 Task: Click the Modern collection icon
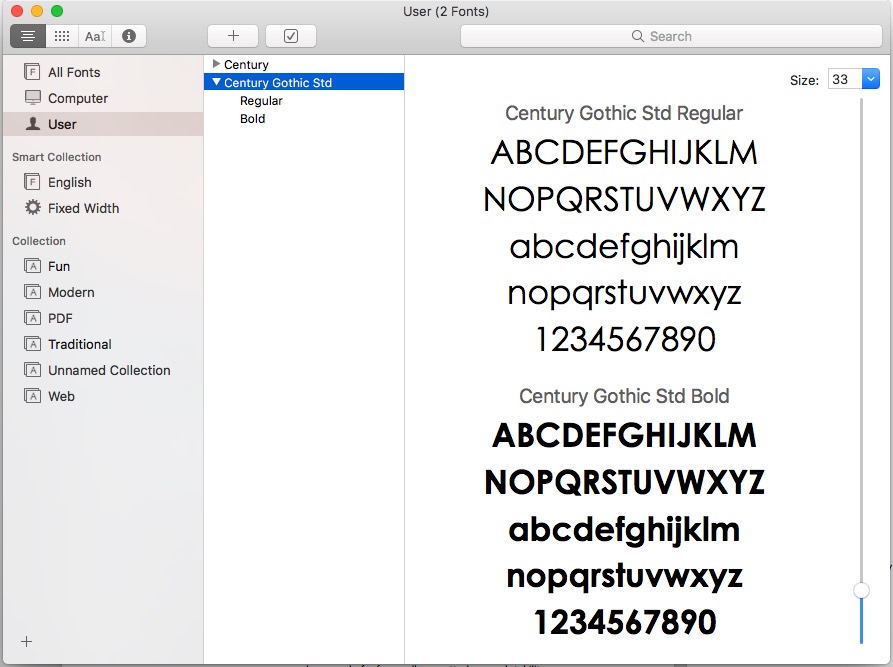tap(32, 292)
